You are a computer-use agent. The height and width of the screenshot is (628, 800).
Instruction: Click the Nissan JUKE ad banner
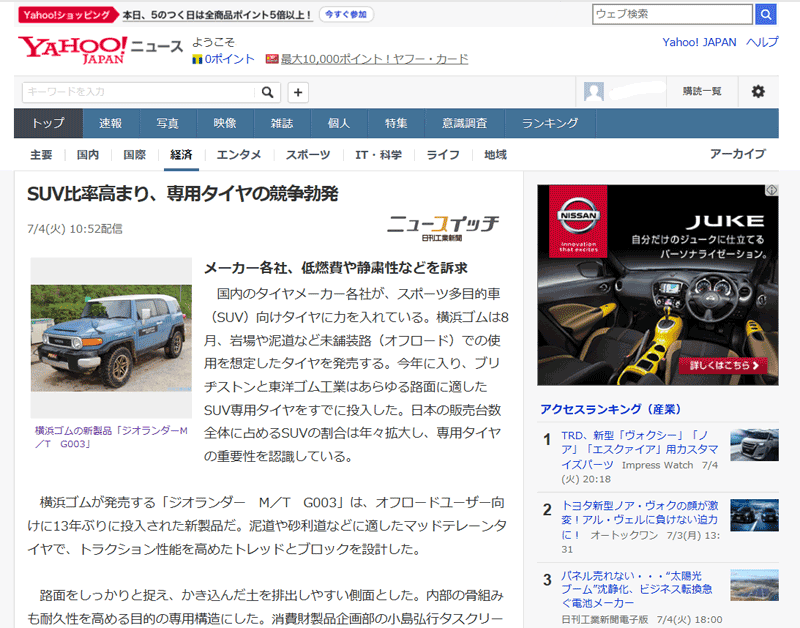[x=658, y=285]
